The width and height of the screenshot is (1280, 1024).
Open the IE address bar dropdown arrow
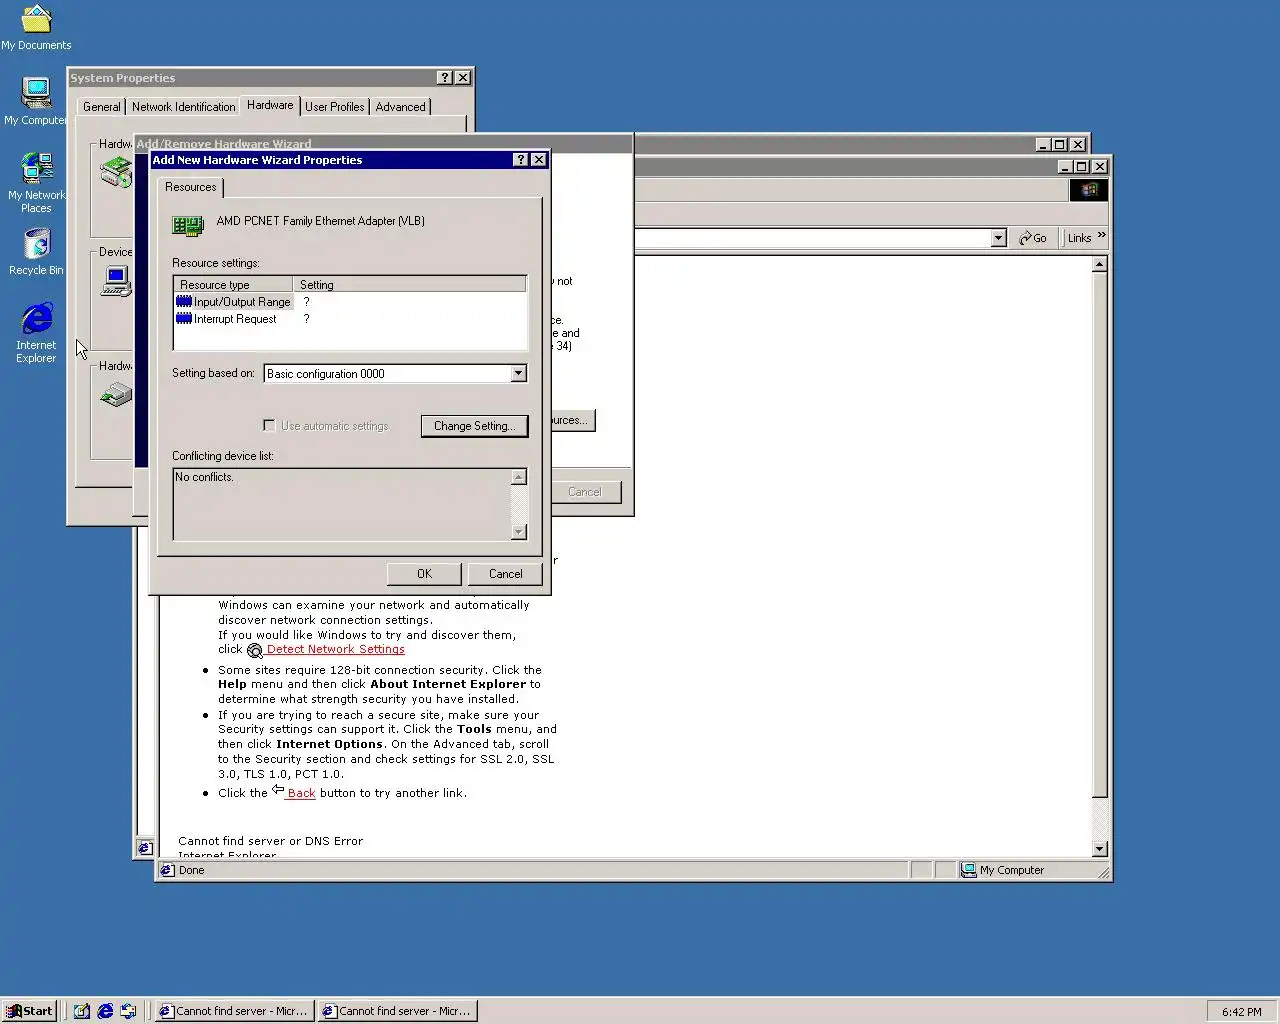(x=998, y=238)
